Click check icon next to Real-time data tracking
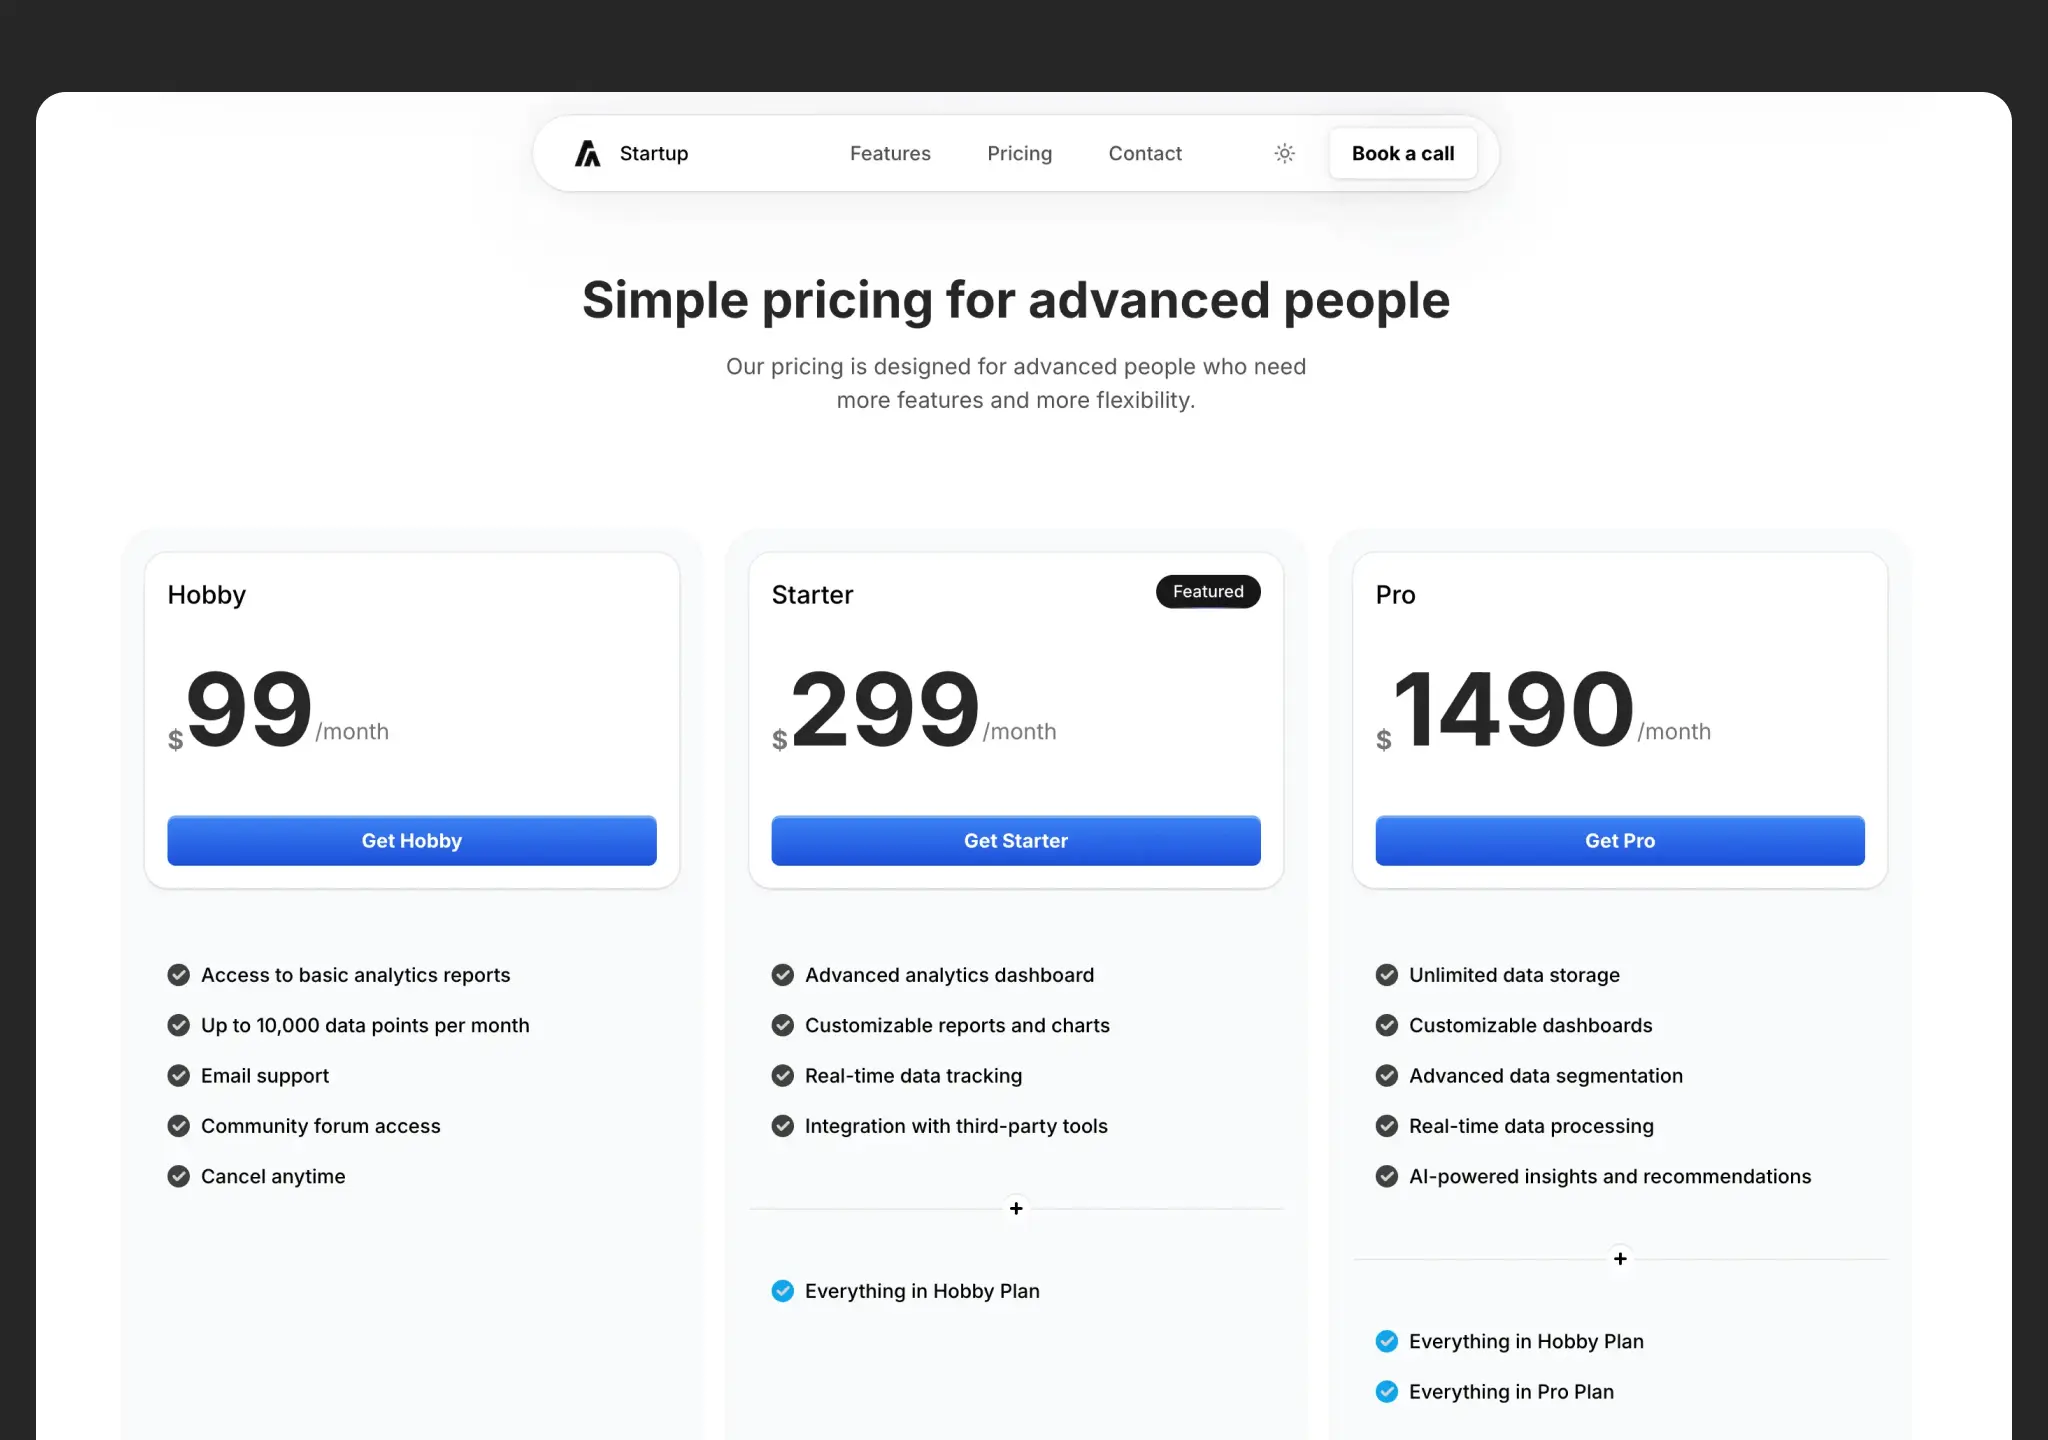 (783, 1076)
